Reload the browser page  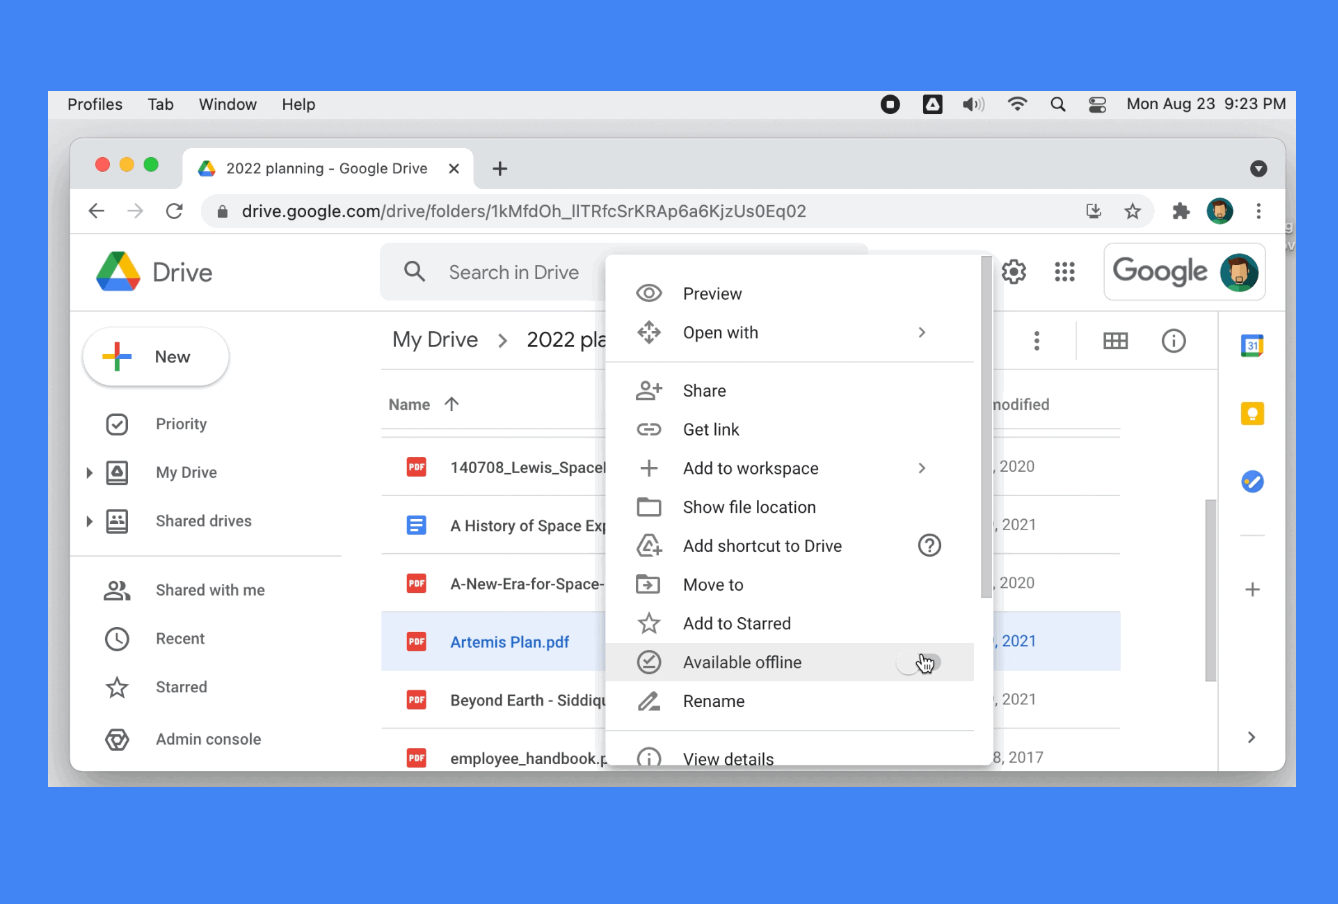(x=174, y=211)
